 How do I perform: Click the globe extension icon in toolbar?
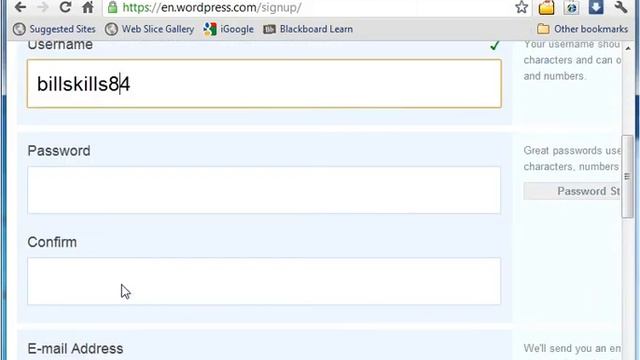point(571,7)
